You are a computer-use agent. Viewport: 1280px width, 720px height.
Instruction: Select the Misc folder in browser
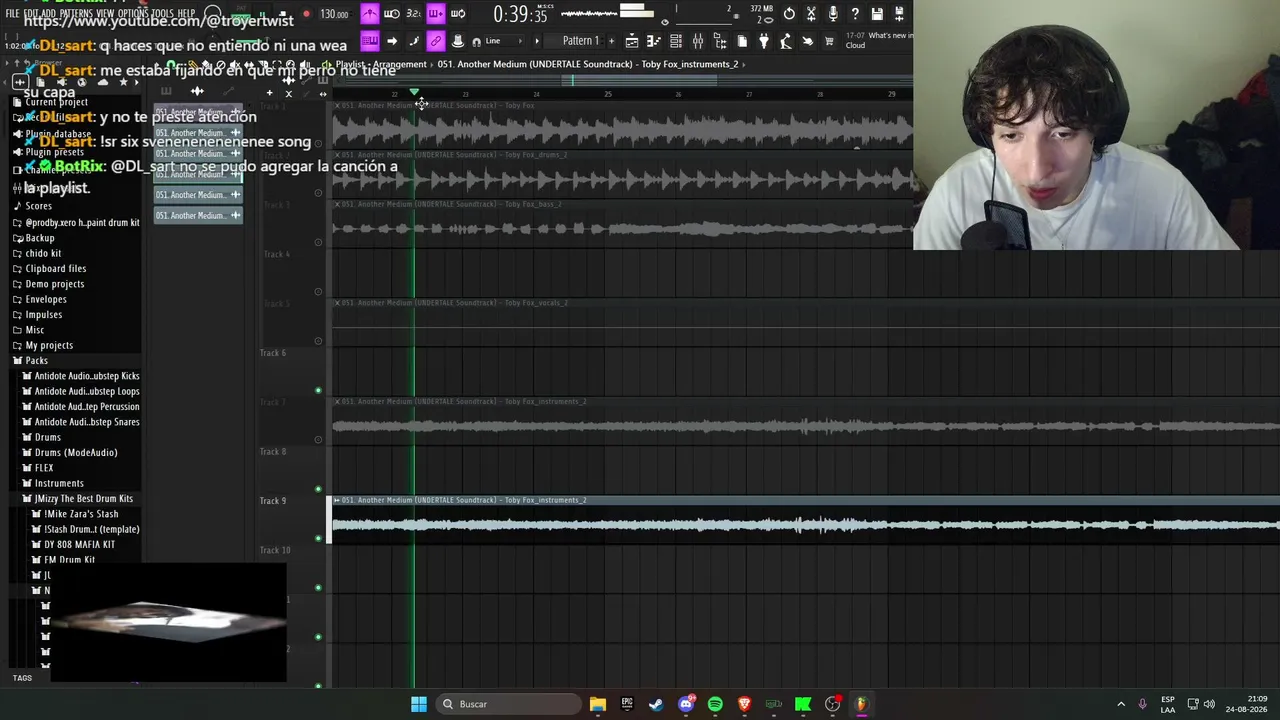[35, 330]
